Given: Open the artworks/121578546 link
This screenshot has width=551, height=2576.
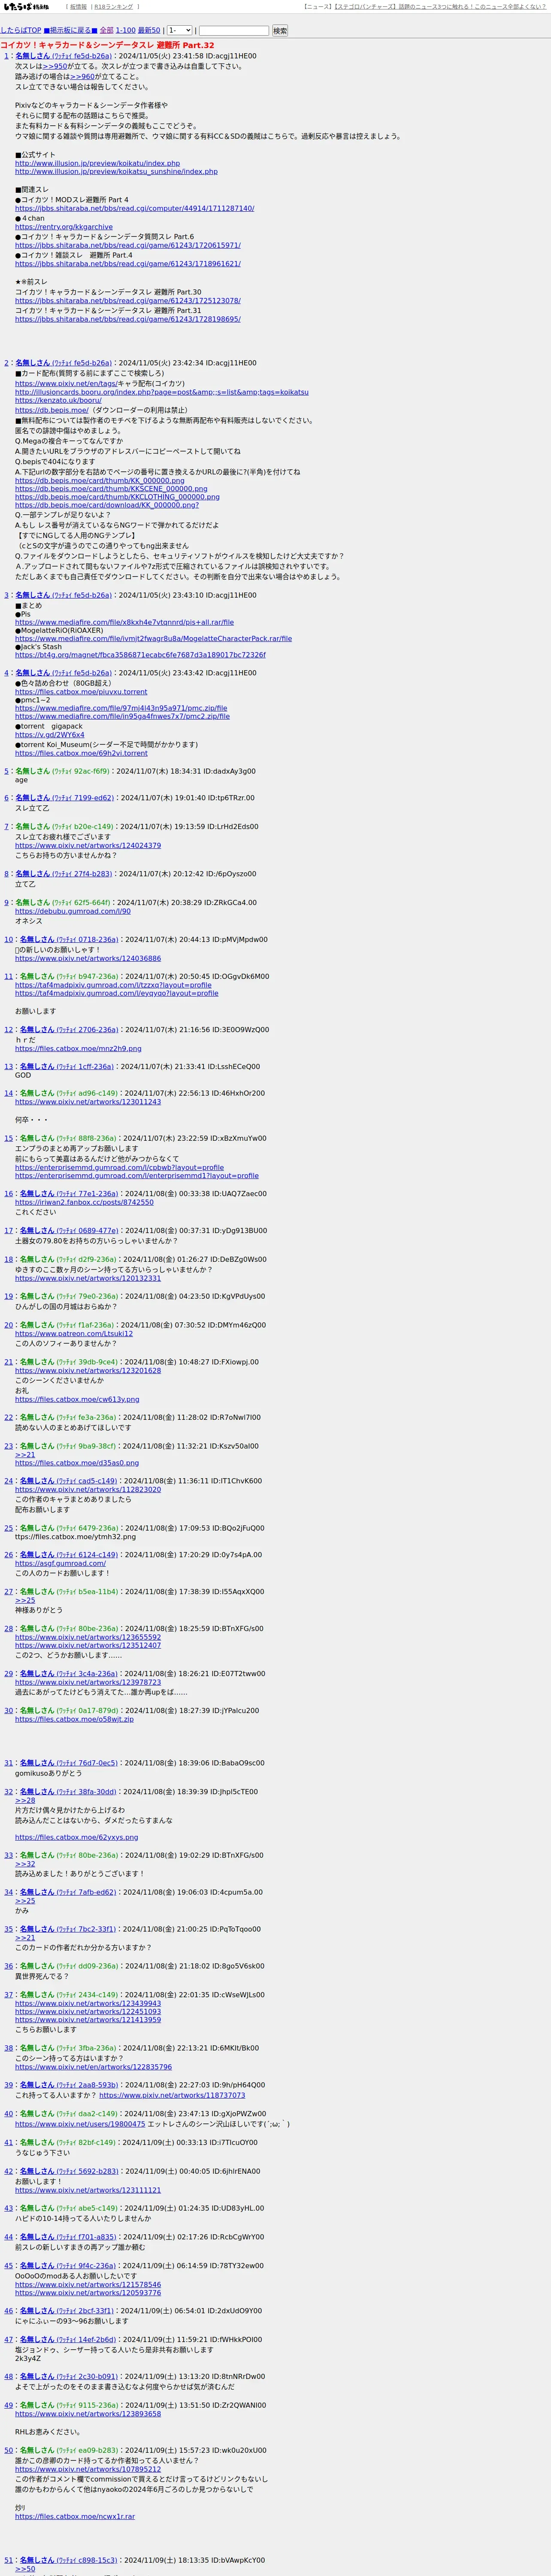Looking at the screenshot, I should [88, 2285].
